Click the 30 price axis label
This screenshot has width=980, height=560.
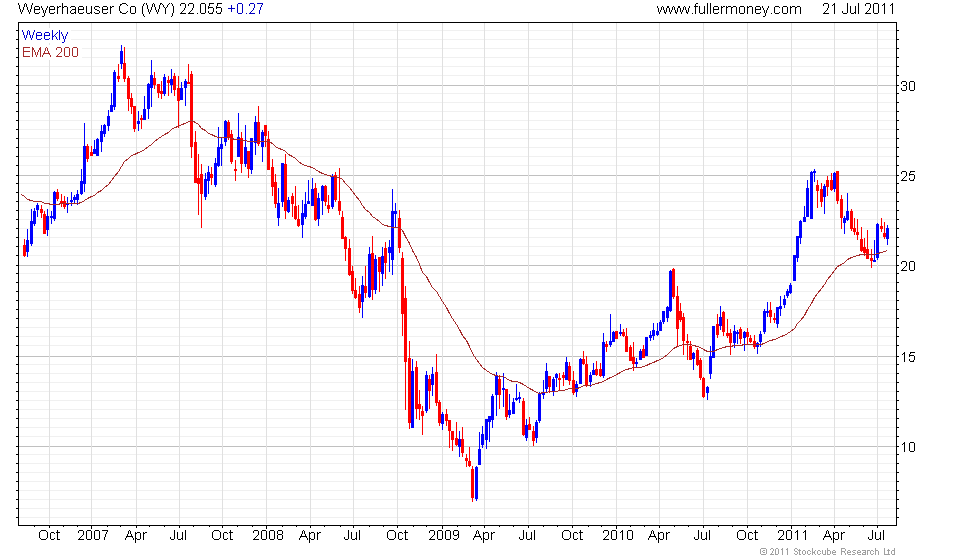[x=908, y=86]
